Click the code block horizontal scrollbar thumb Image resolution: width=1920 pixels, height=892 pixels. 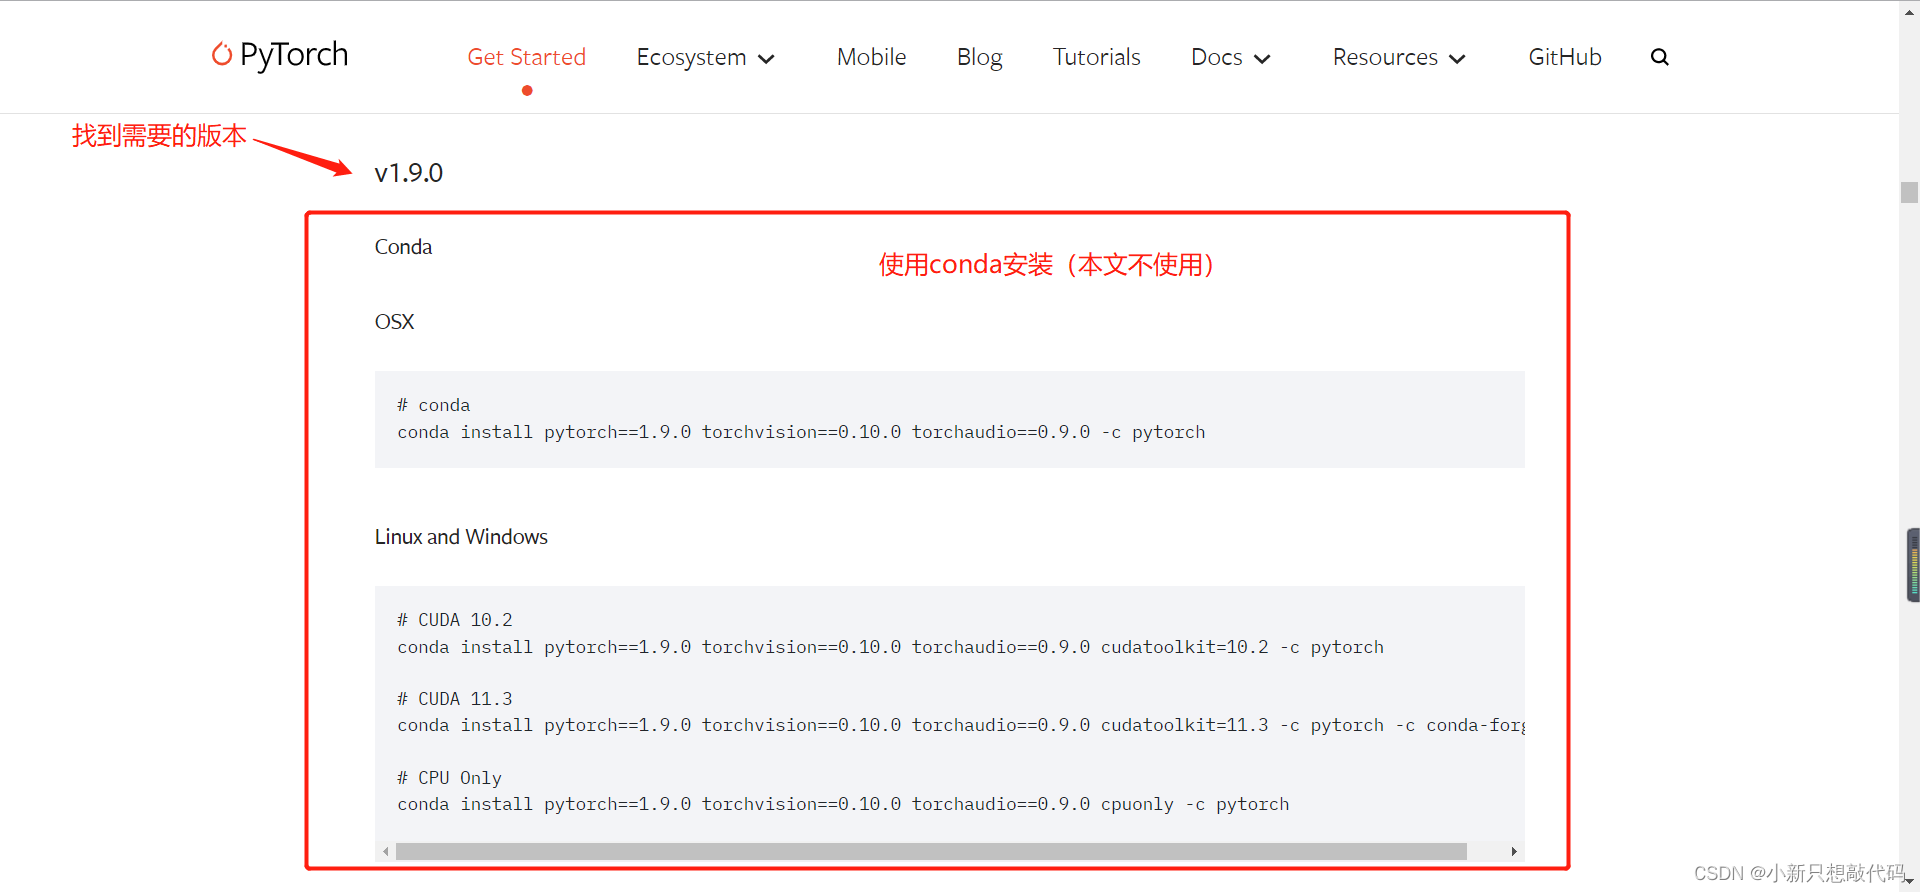(931, 852)
